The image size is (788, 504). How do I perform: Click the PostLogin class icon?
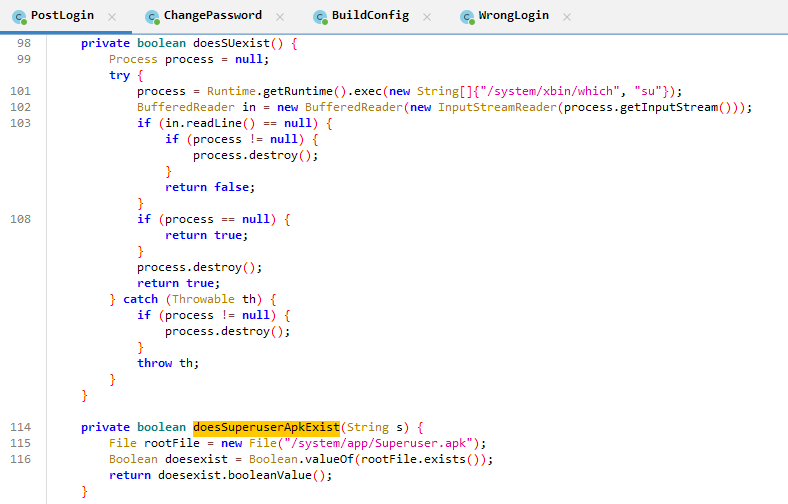click(x=19, y=17)
